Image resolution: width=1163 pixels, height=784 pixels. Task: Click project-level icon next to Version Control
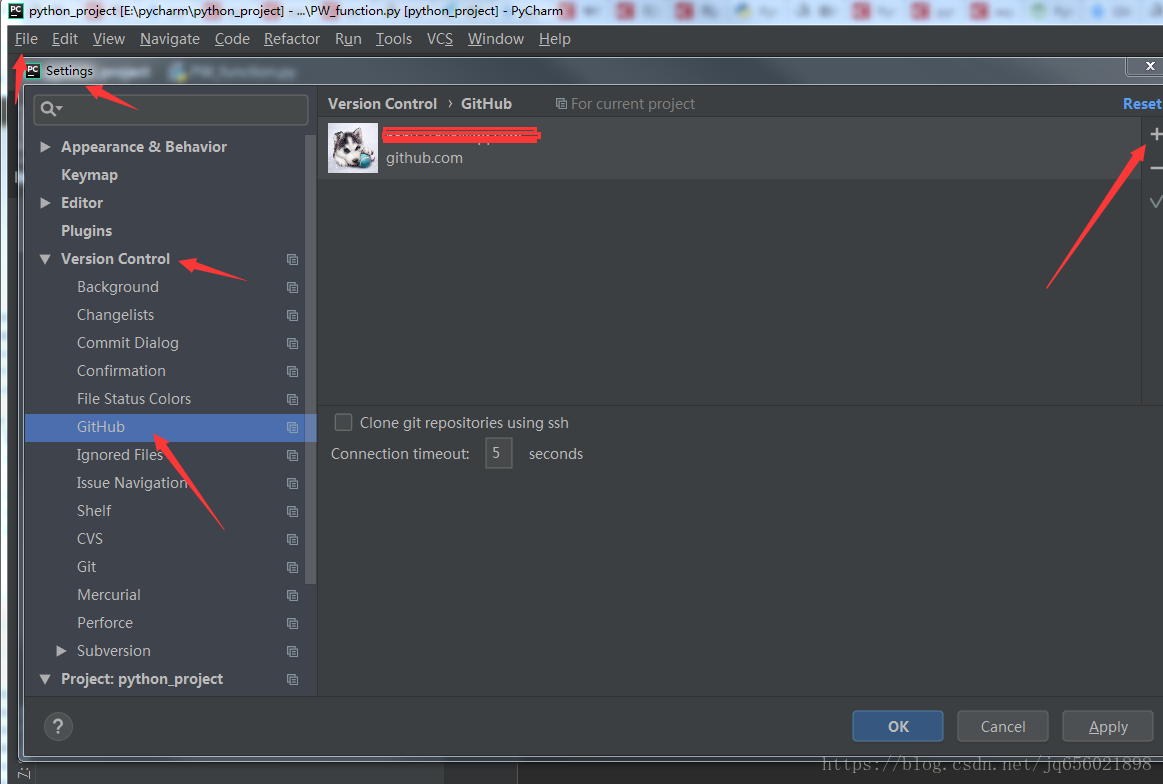pos(292,260)
